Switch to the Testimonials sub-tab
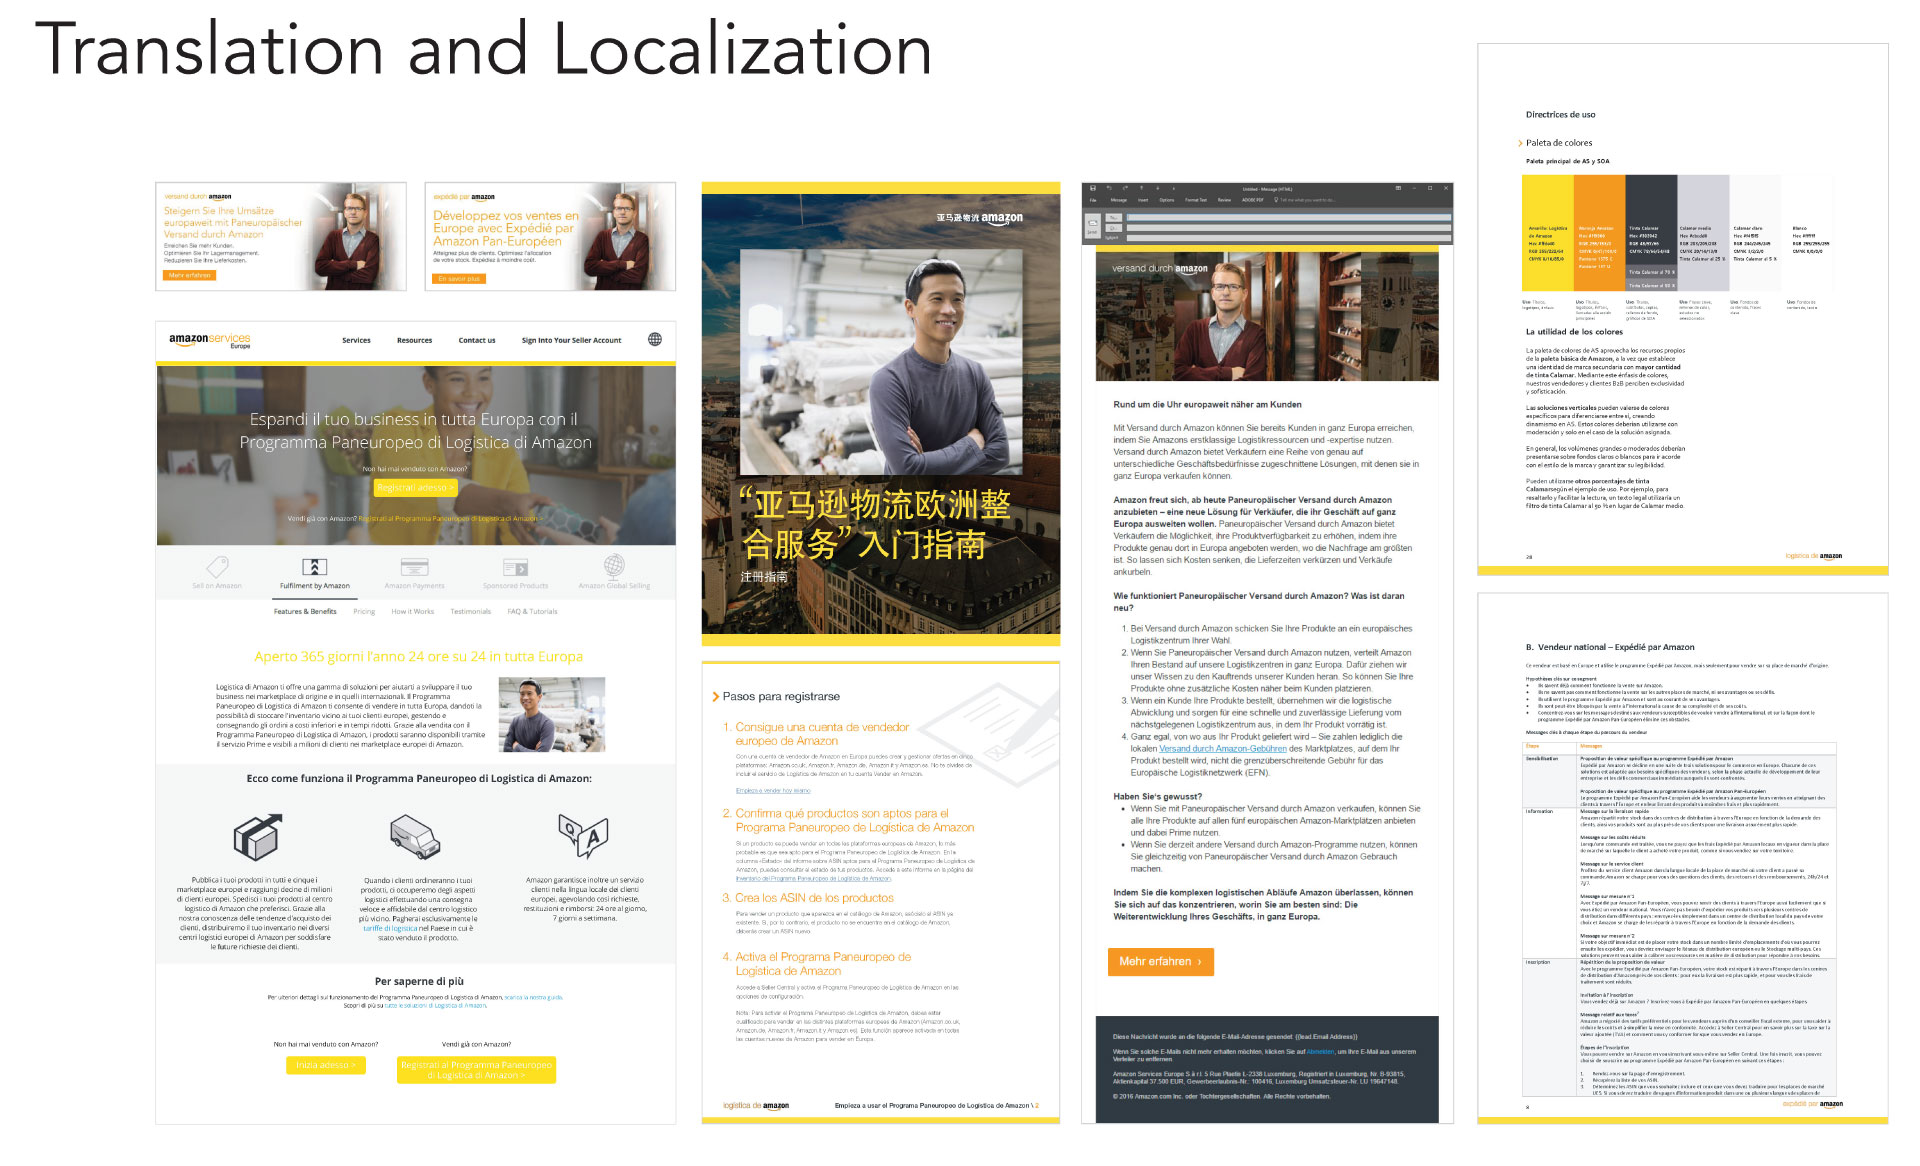1920x1166 pixels. 470,611
